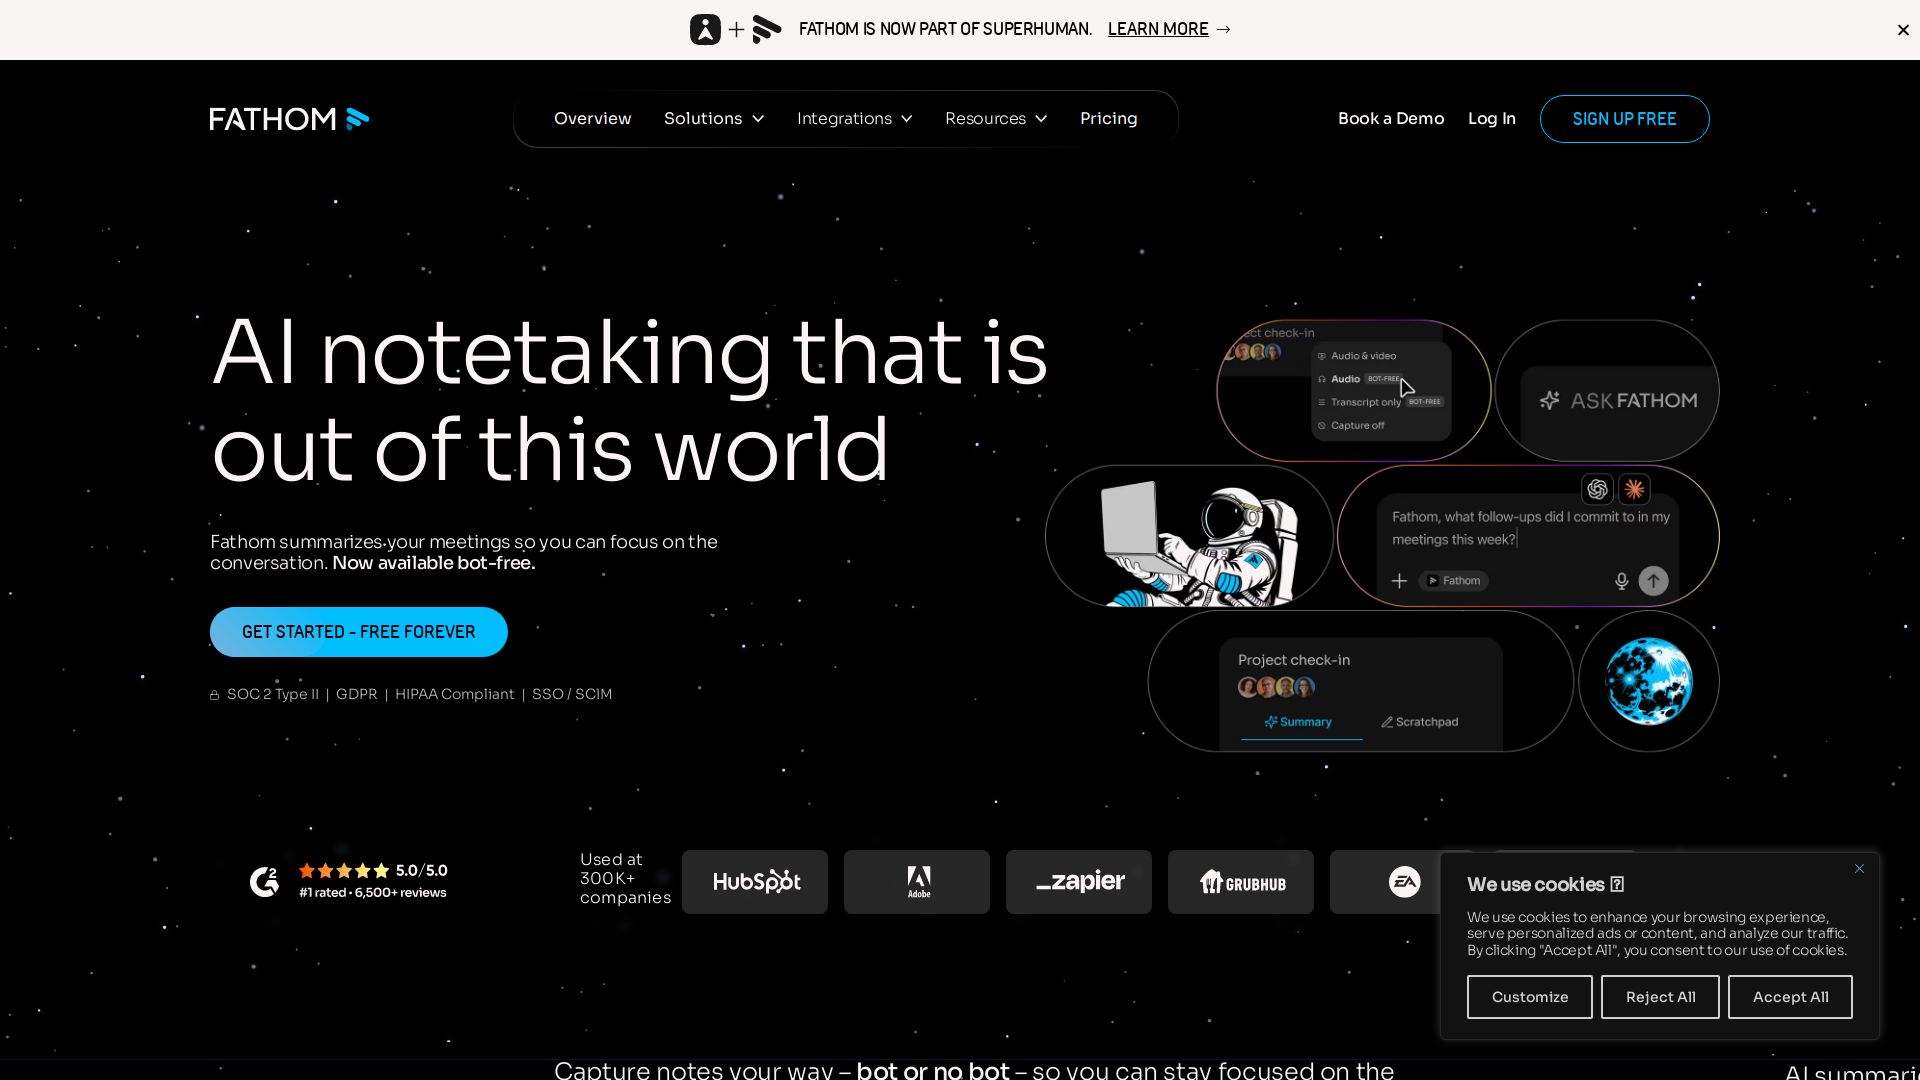Click the participant avatars under Project check-in

click(x=1276, y=687)
